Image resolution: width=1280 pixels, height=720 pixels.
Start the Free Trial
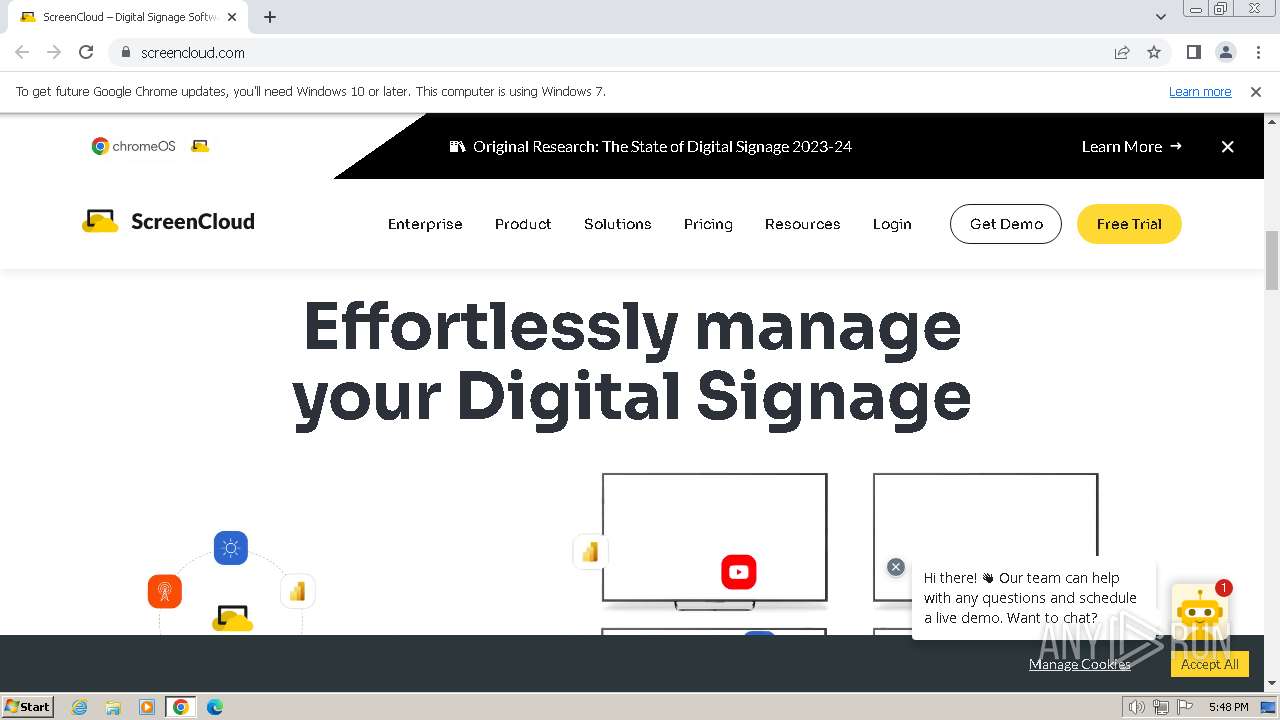pos(1129,224)
